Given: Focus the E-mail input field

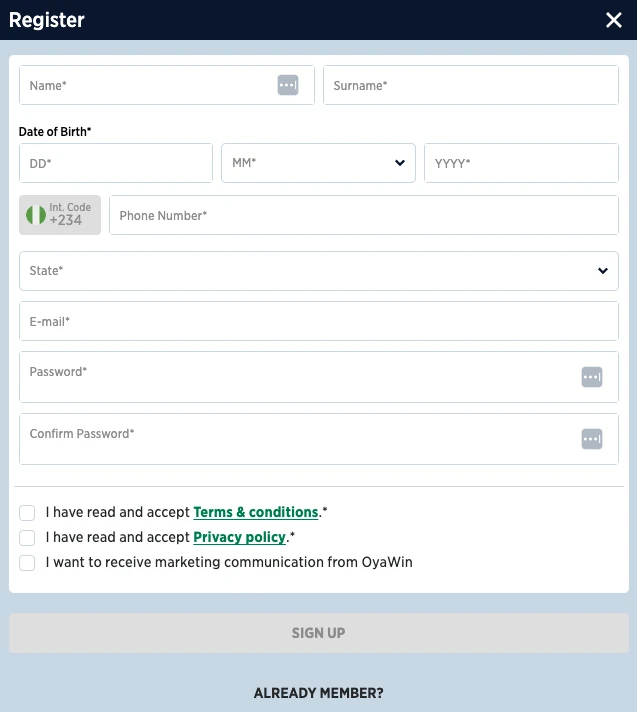Looking at the screenshot, I should [318, 322].
